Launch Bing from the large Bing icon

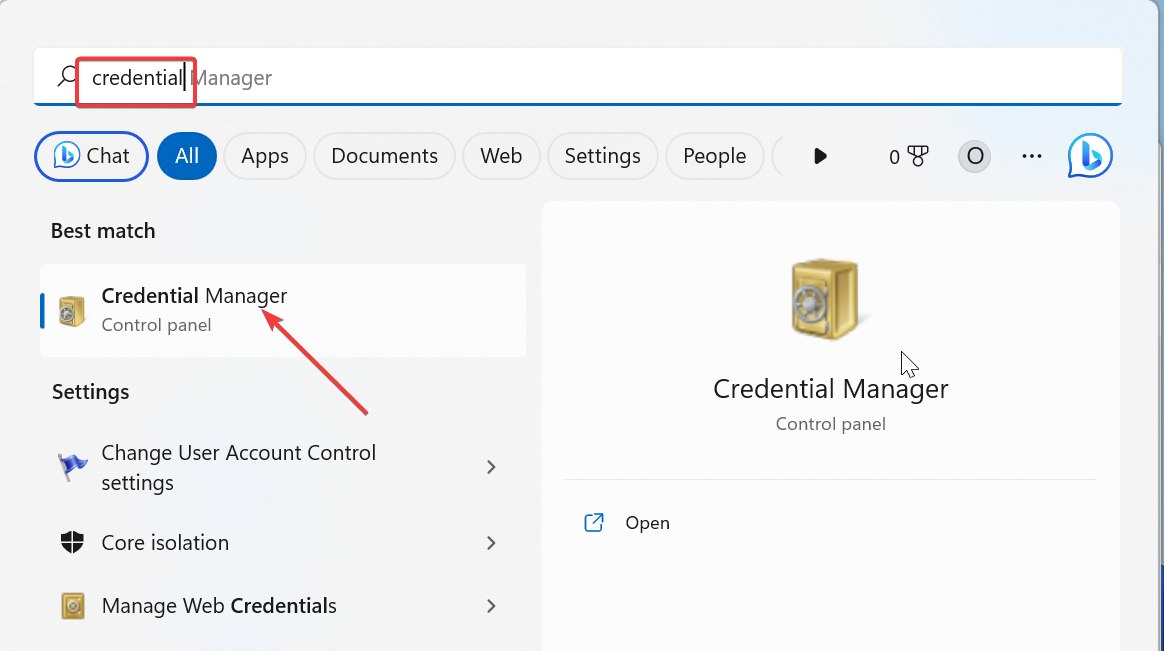1091,156
